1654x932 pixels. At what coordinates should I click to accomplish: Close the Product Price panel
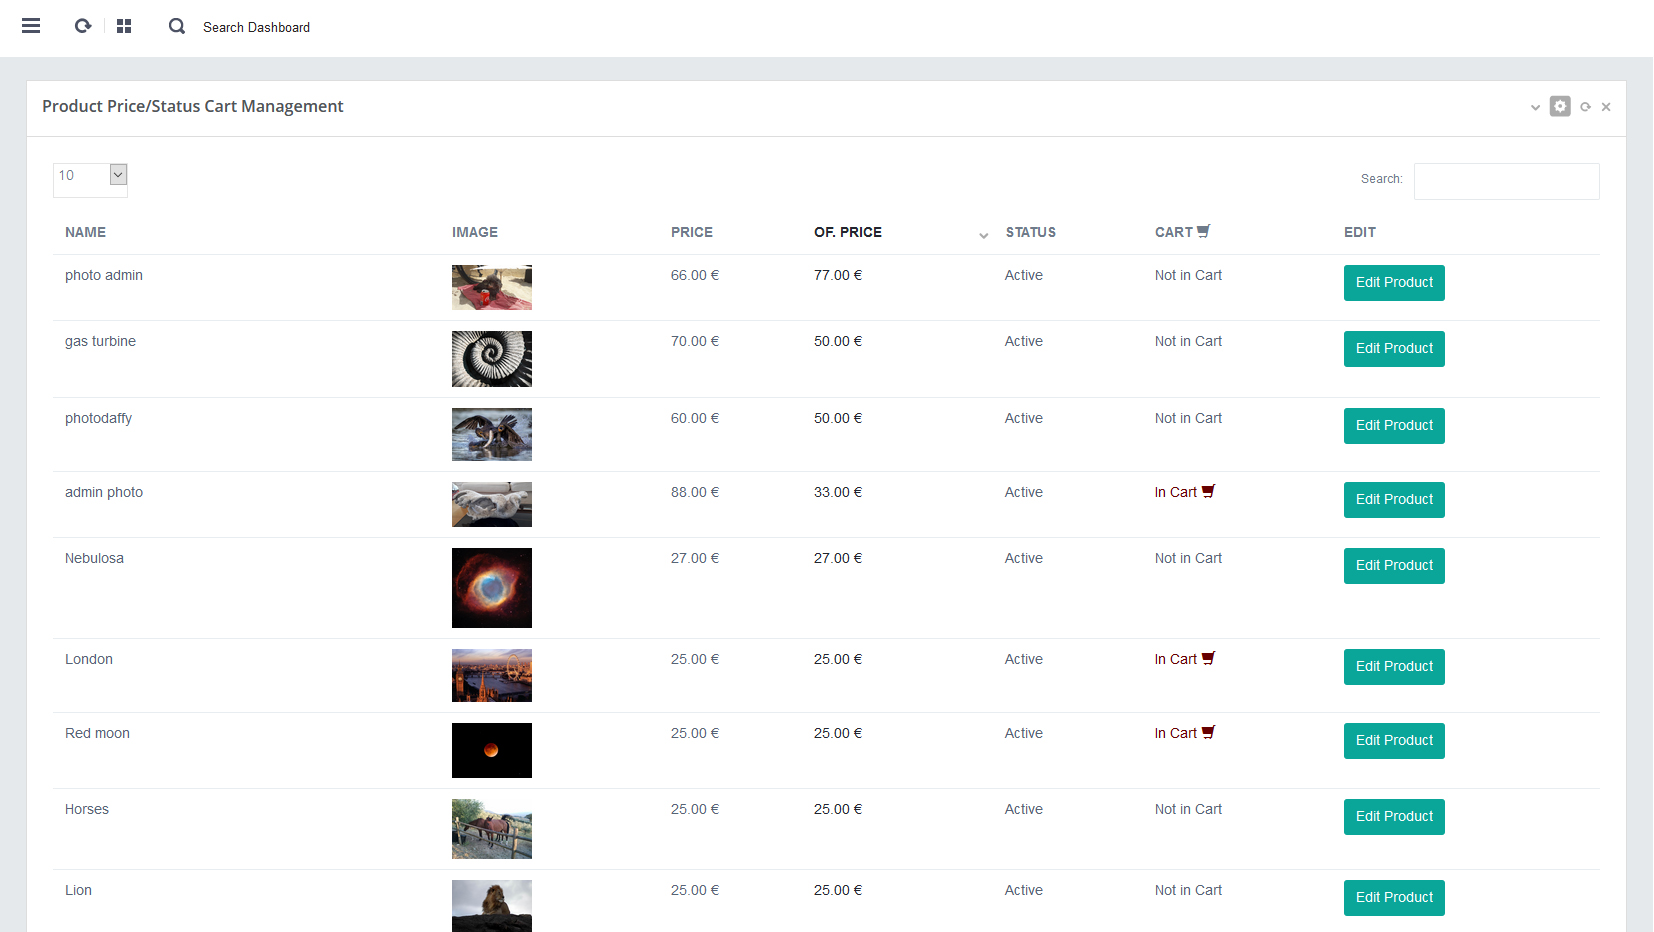coord(1606,107)
